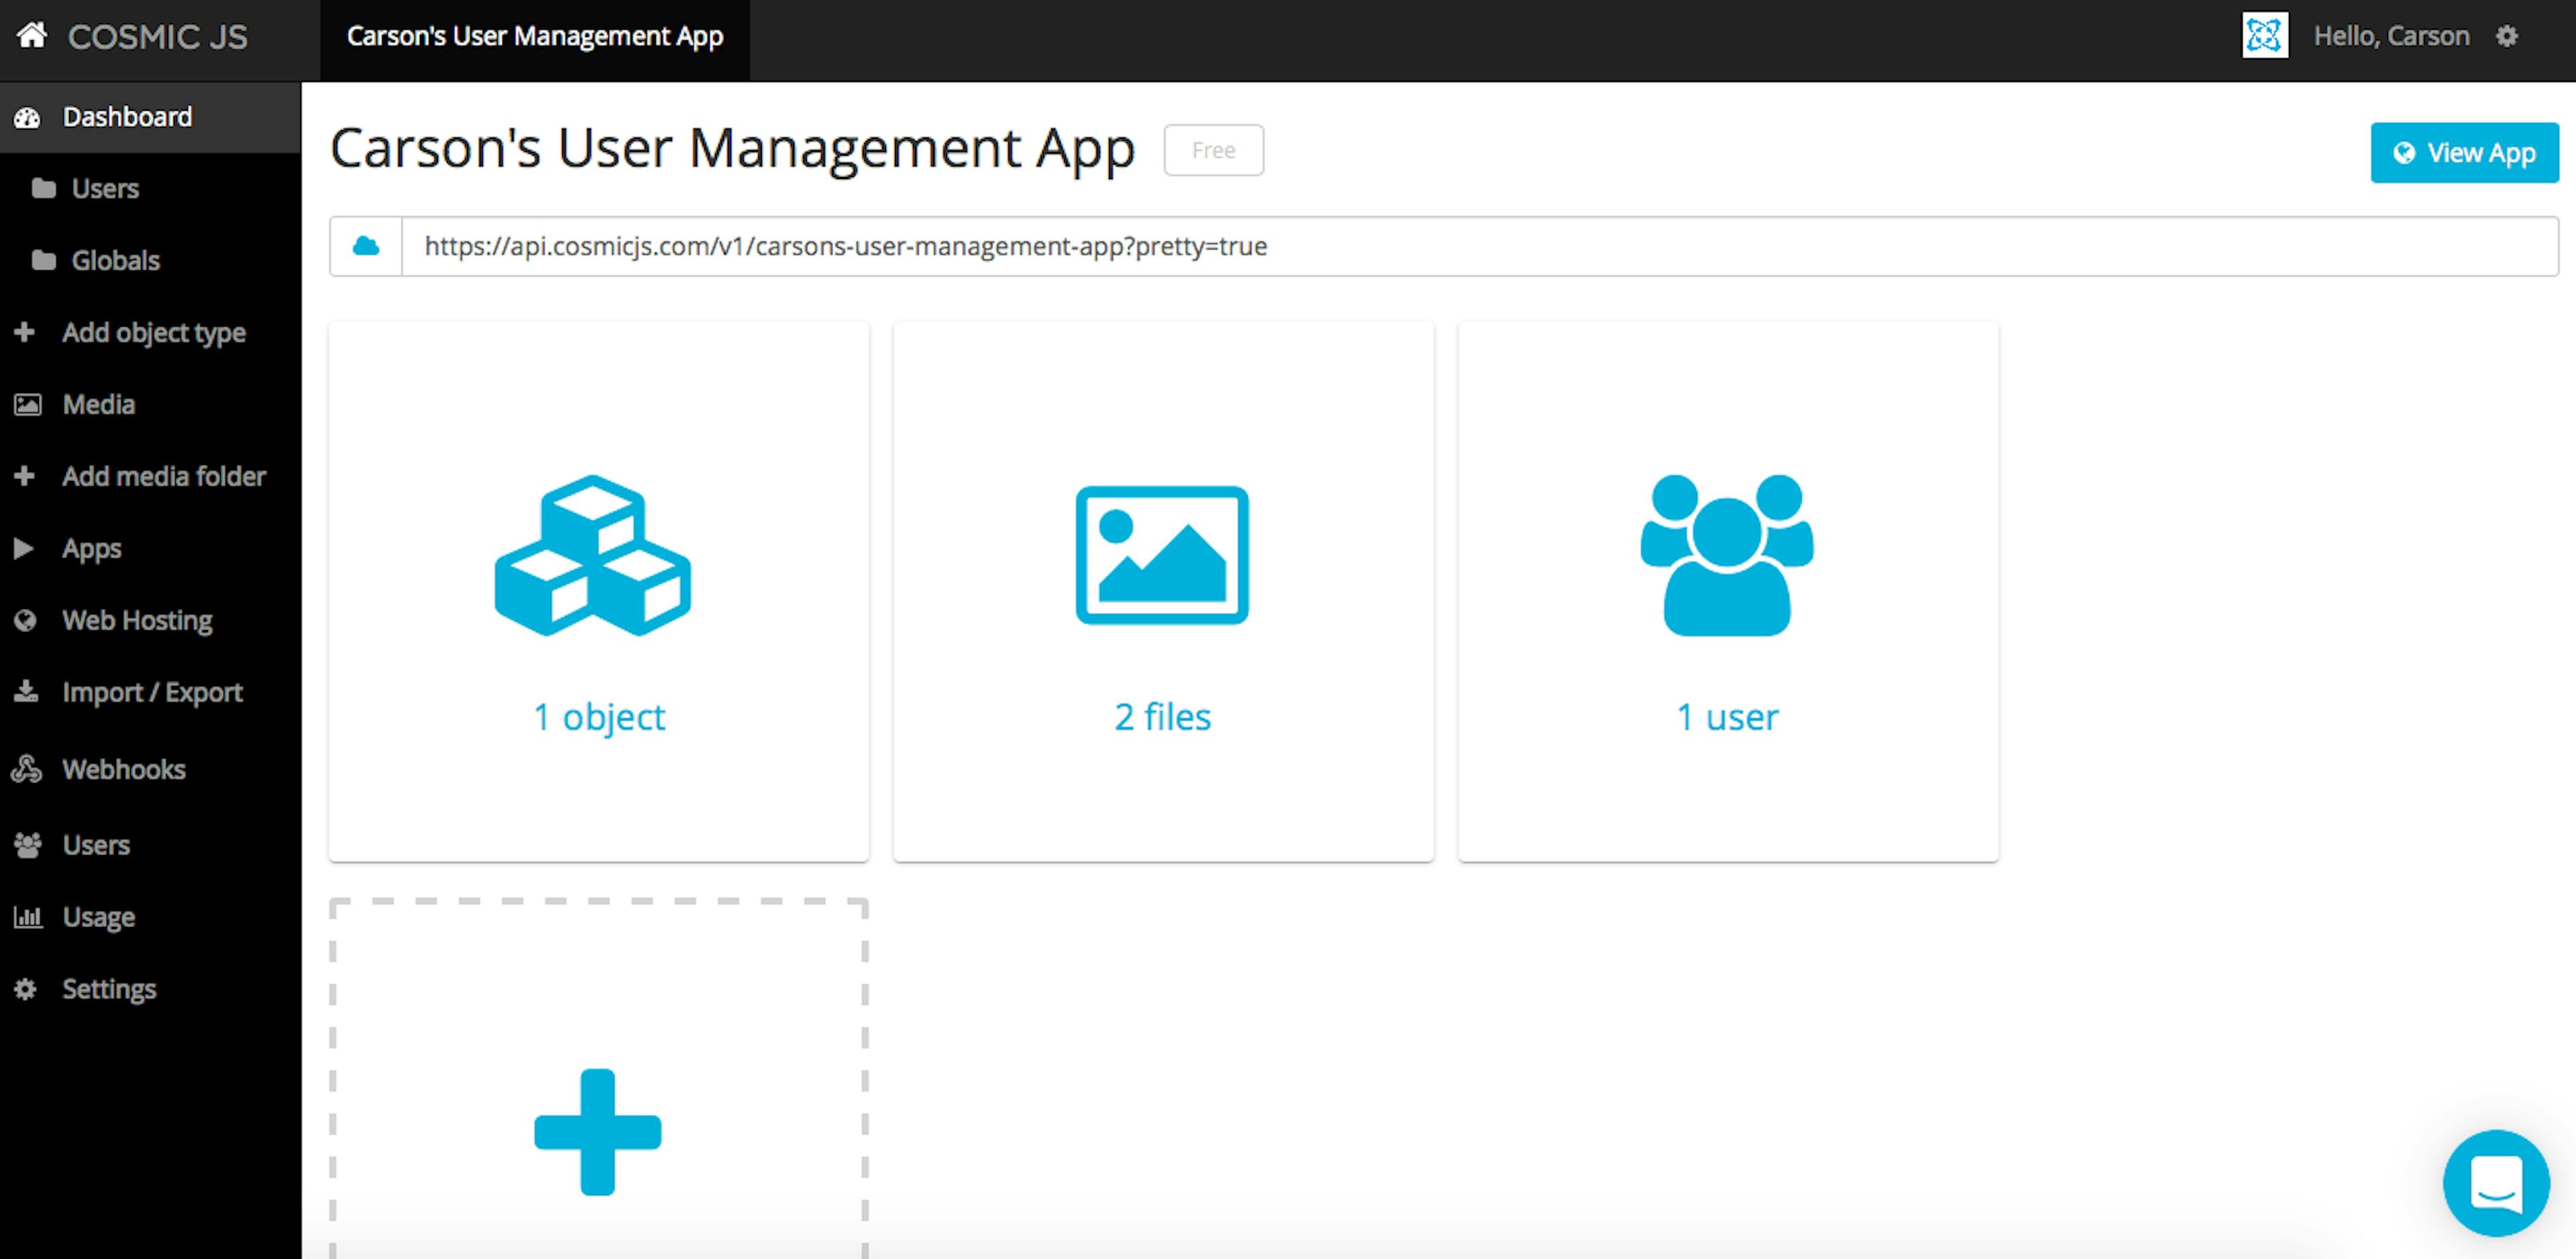
Task: Click the Cosmic avatar icon in top bar
Action: click(x=2264, y=36)
